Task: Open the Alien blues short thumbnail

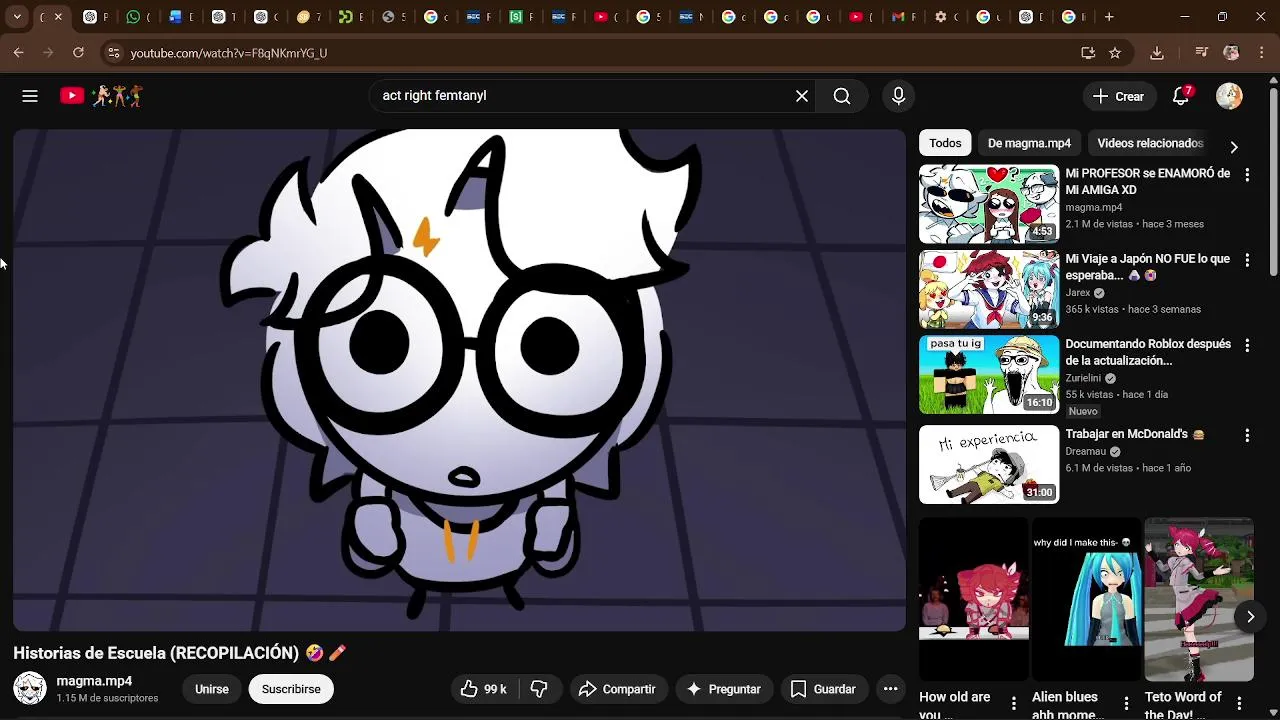Action: coord(1086,599)
